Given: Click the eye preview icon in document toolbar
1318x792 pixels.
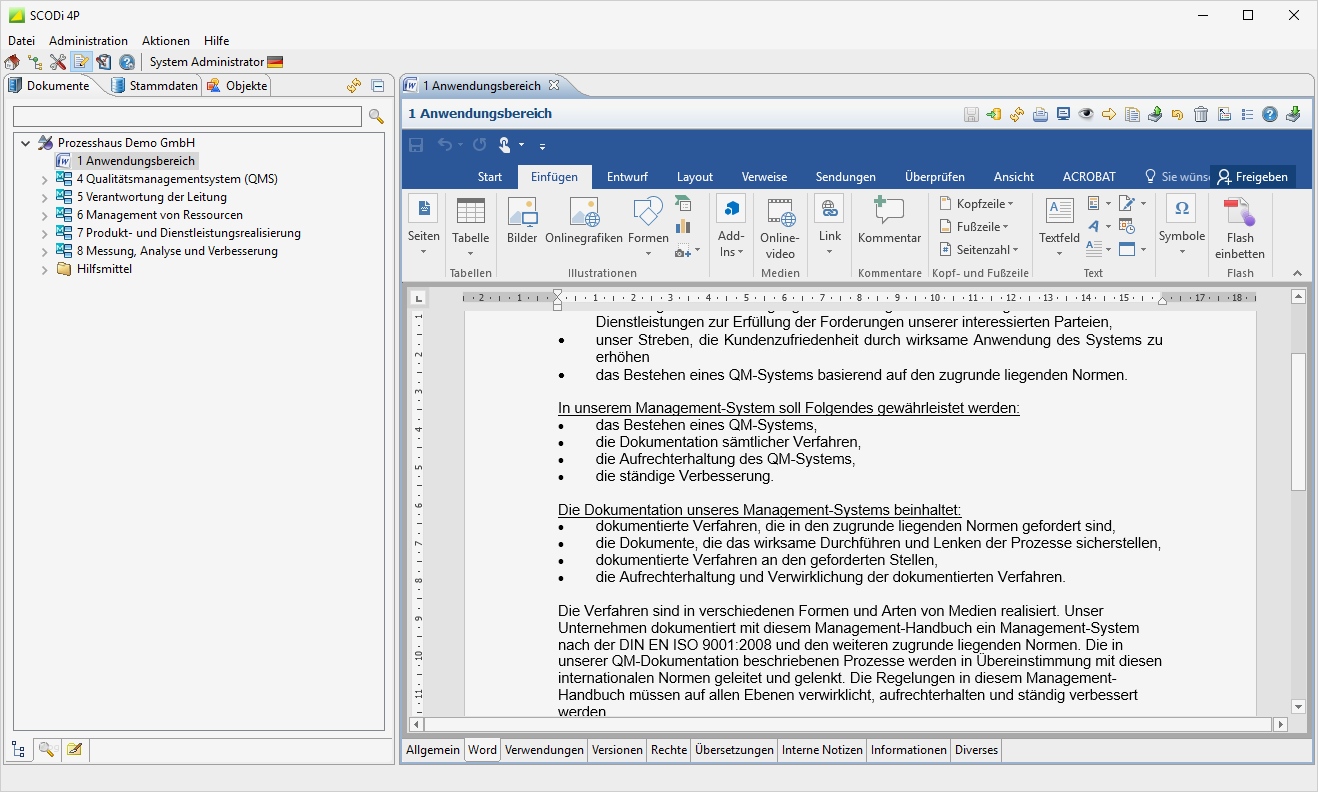Looking at the screenshot, I should pos(1086,114).
